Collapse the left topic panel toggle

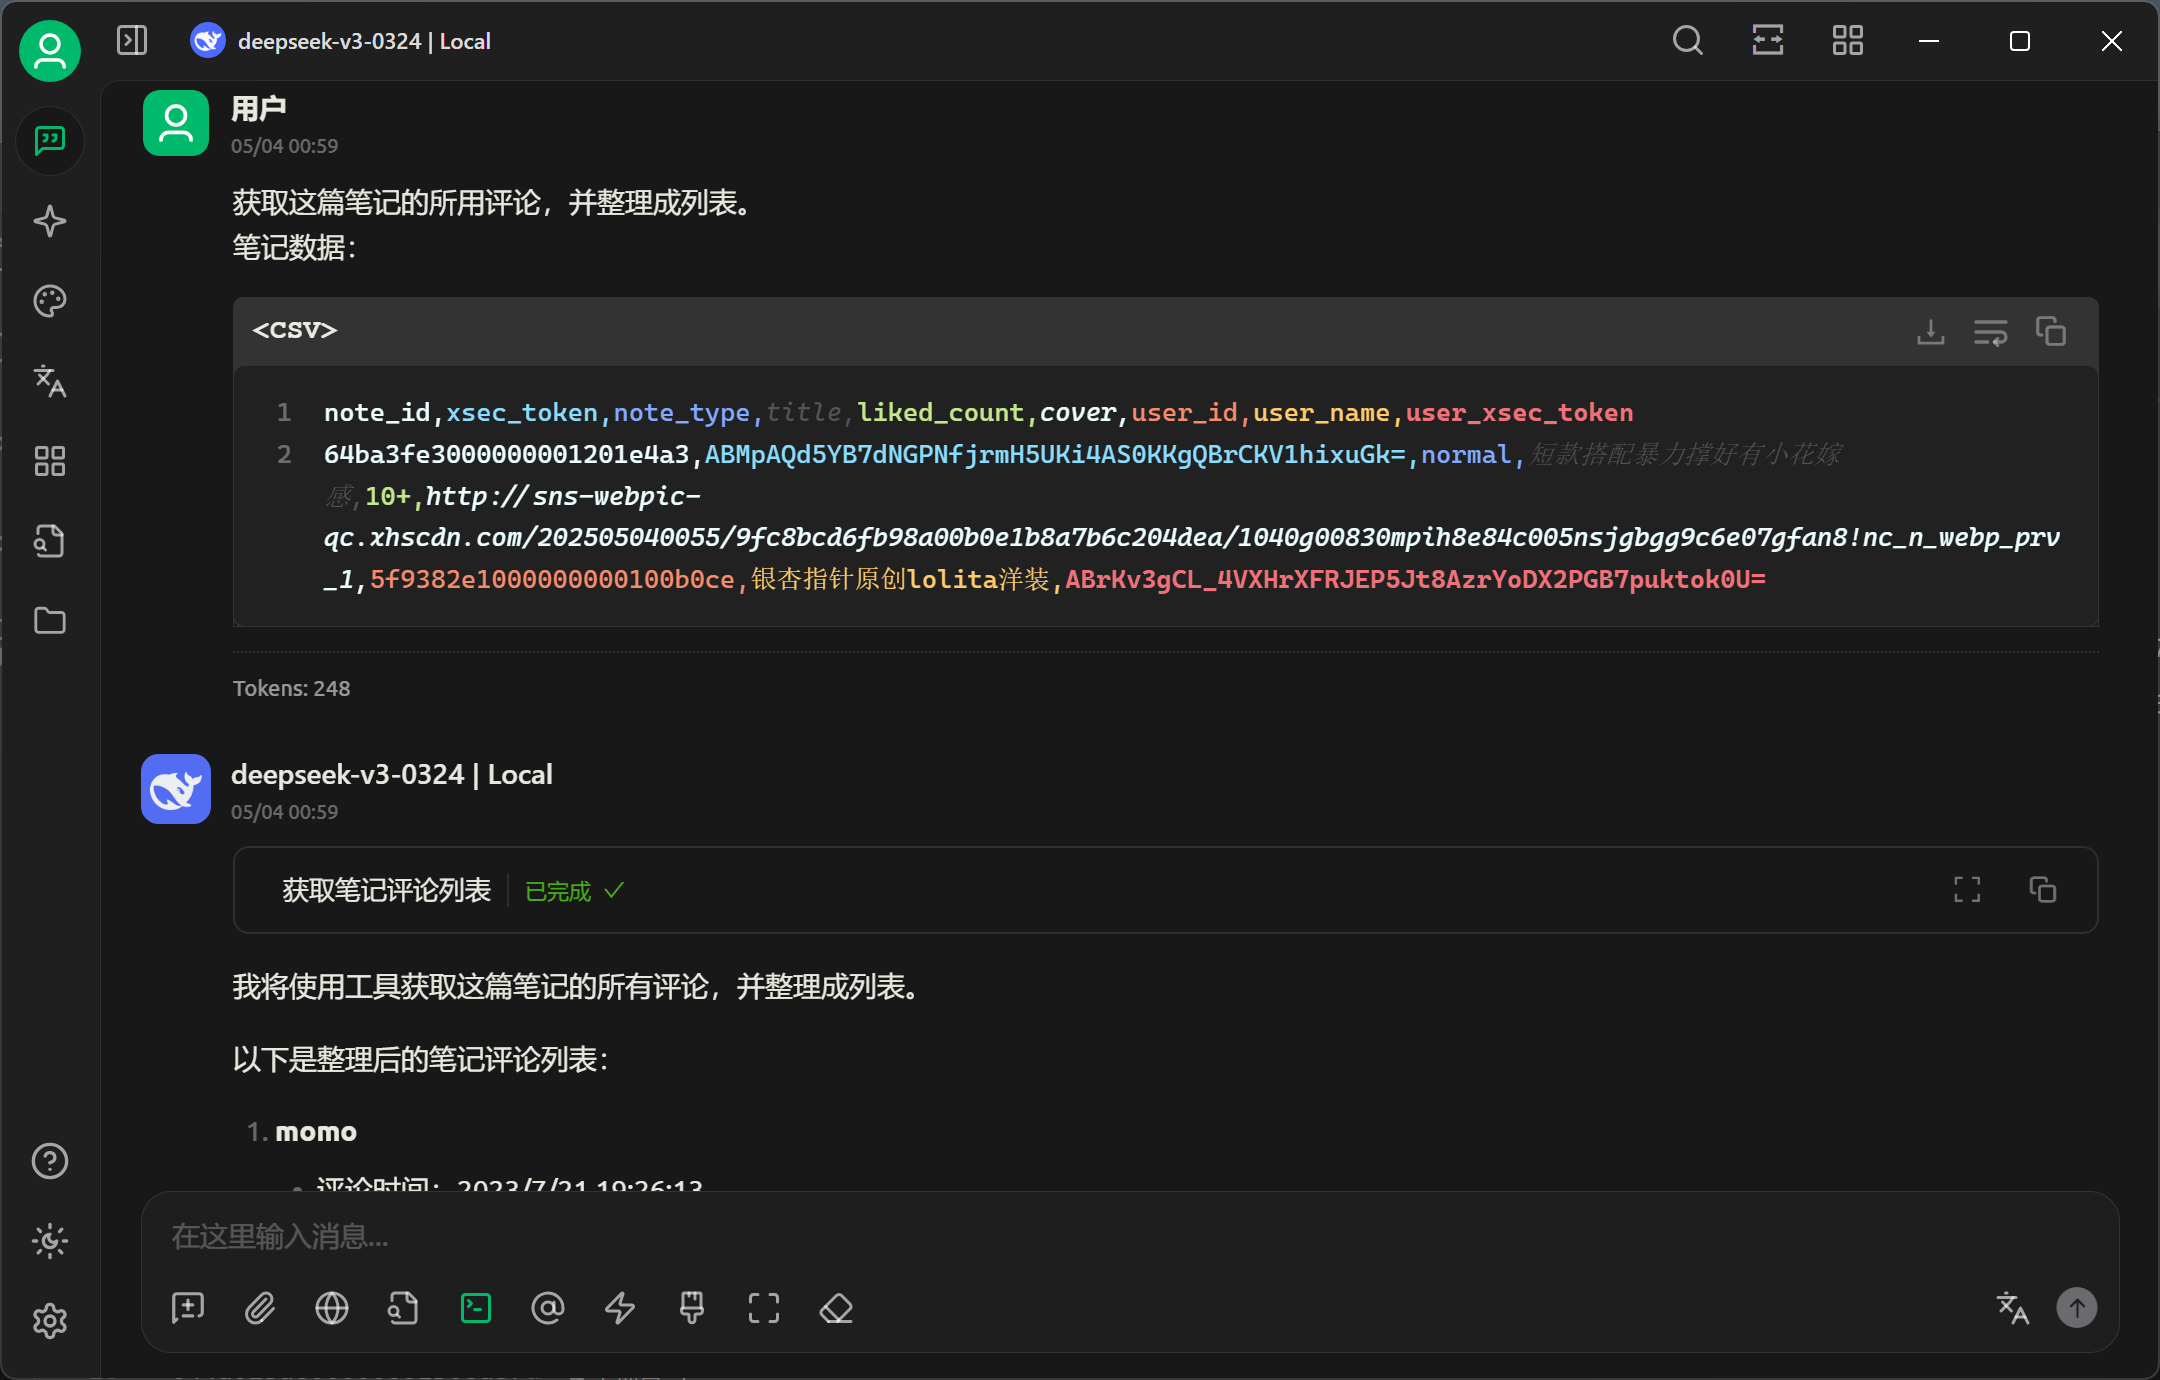tap(132, 41)
